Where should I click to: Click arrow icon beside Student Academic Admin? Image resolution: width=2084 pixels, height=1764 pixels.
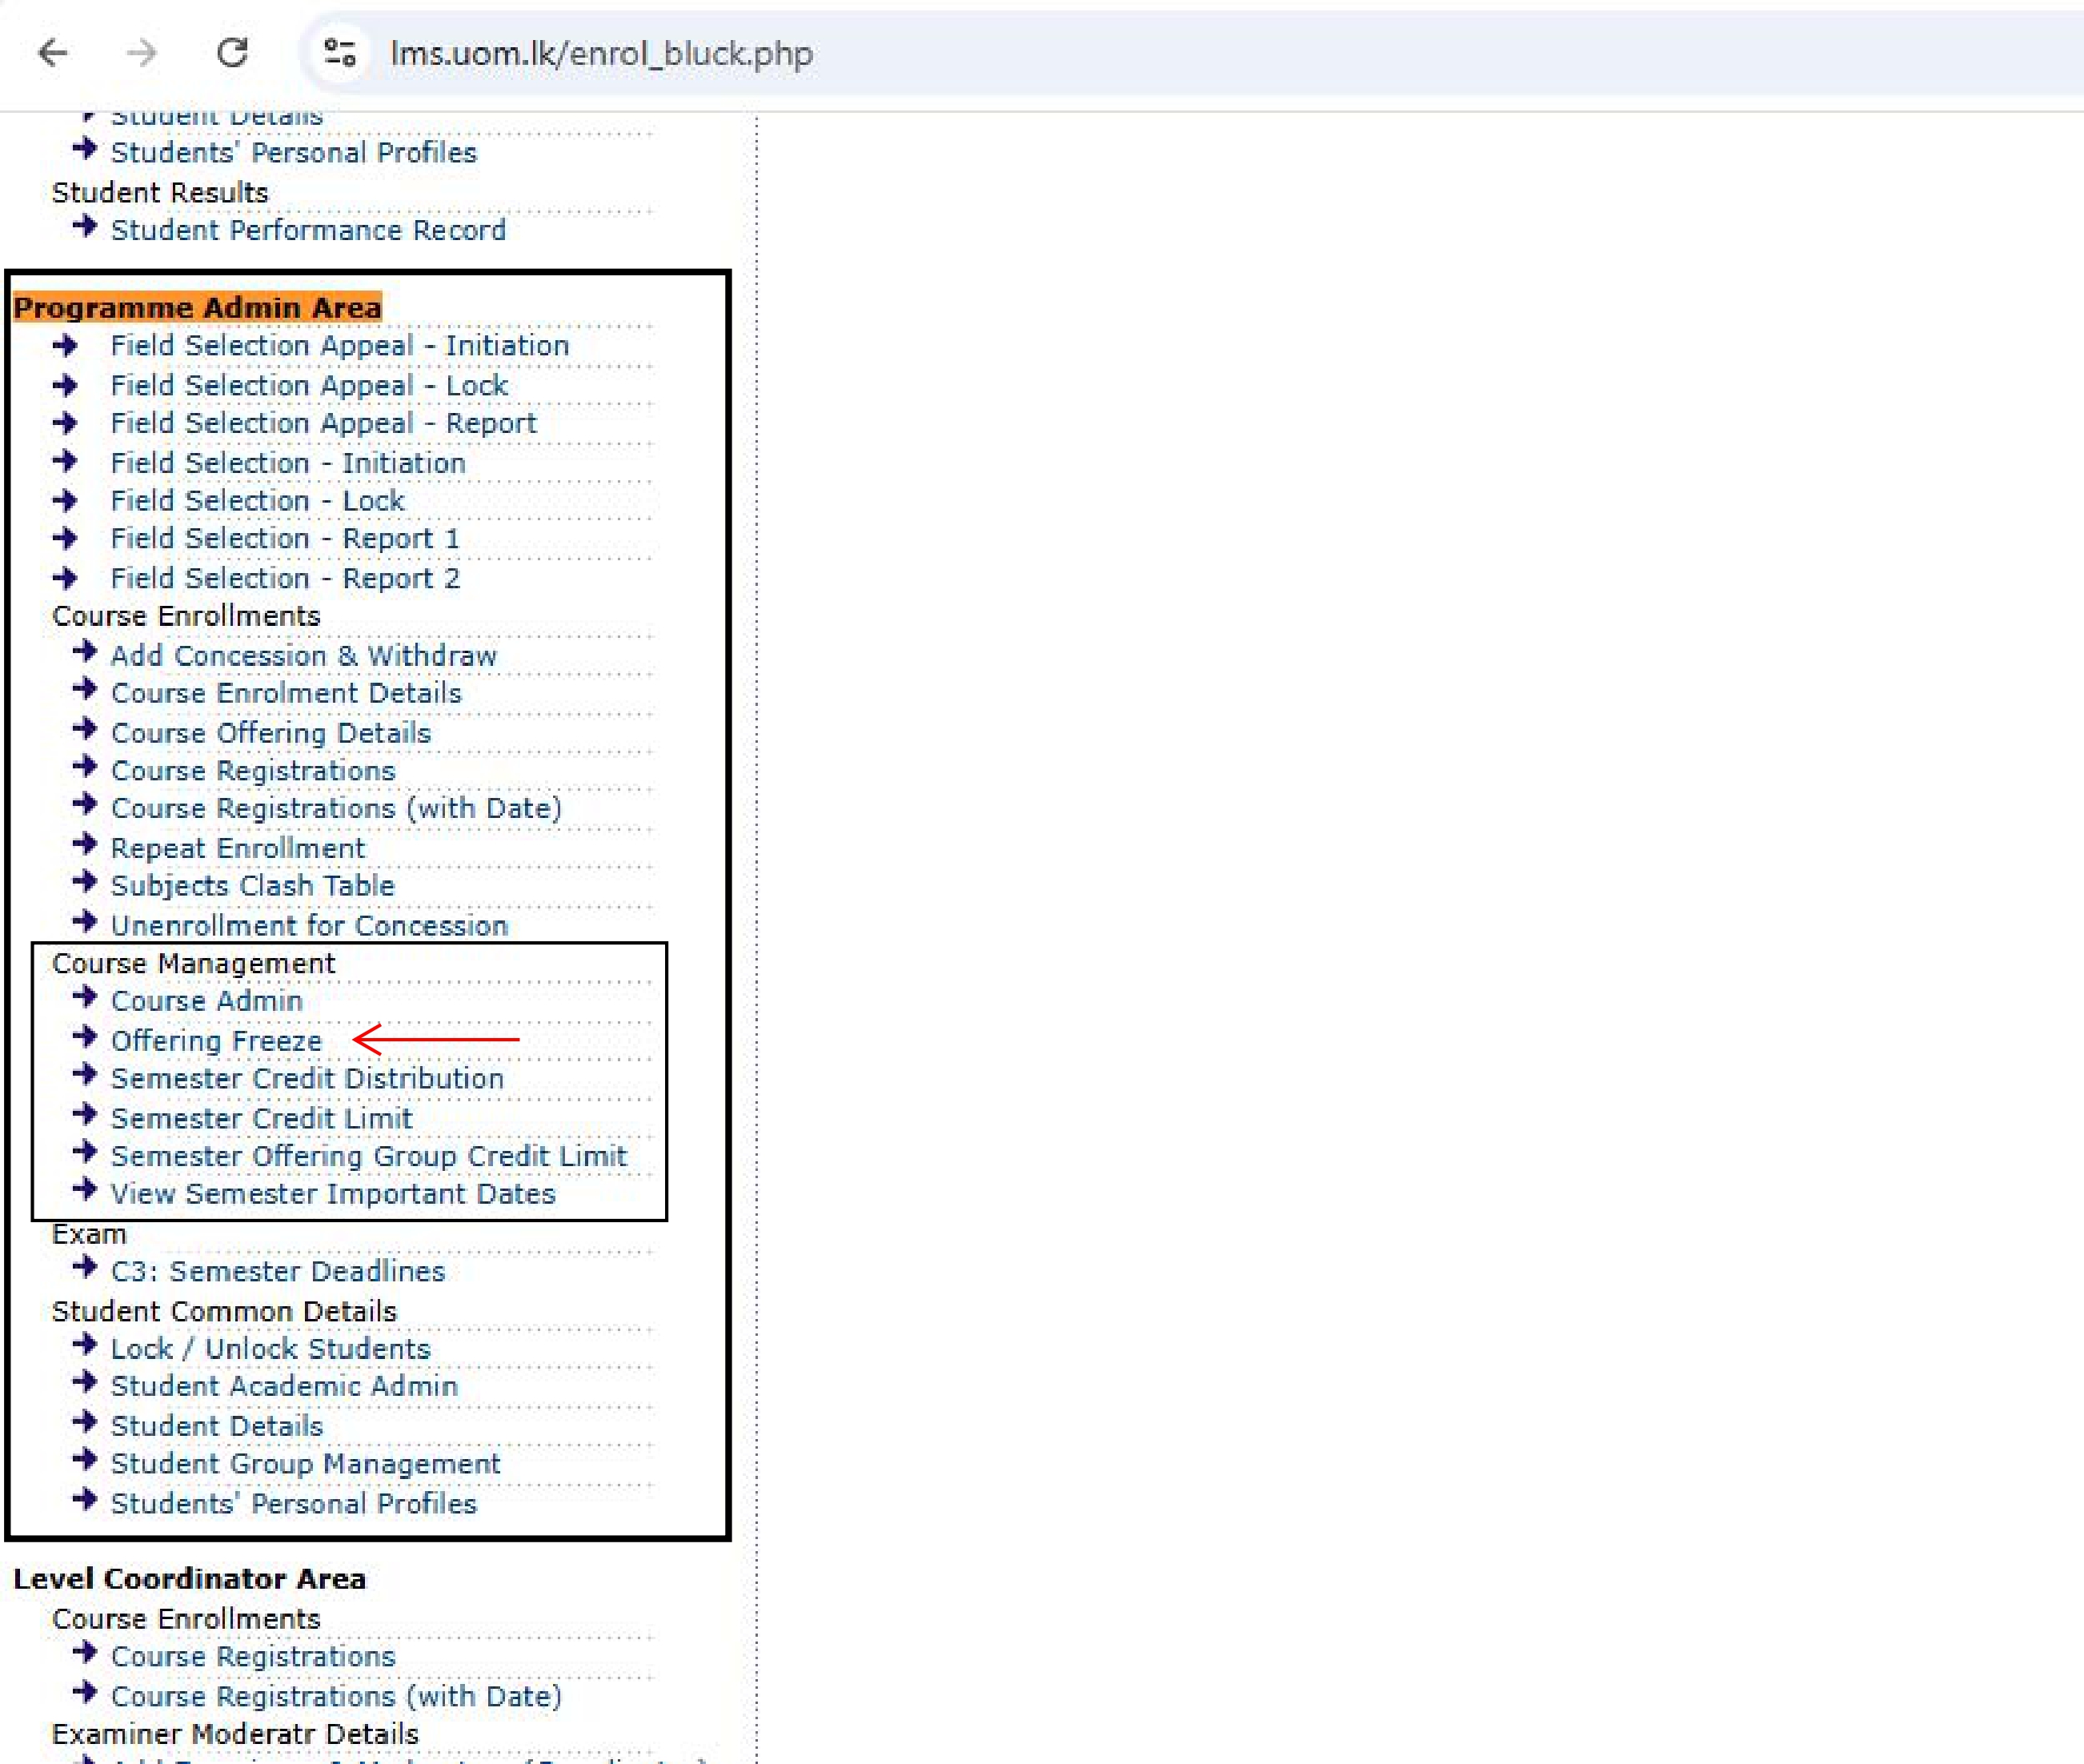pos(85,1382)
